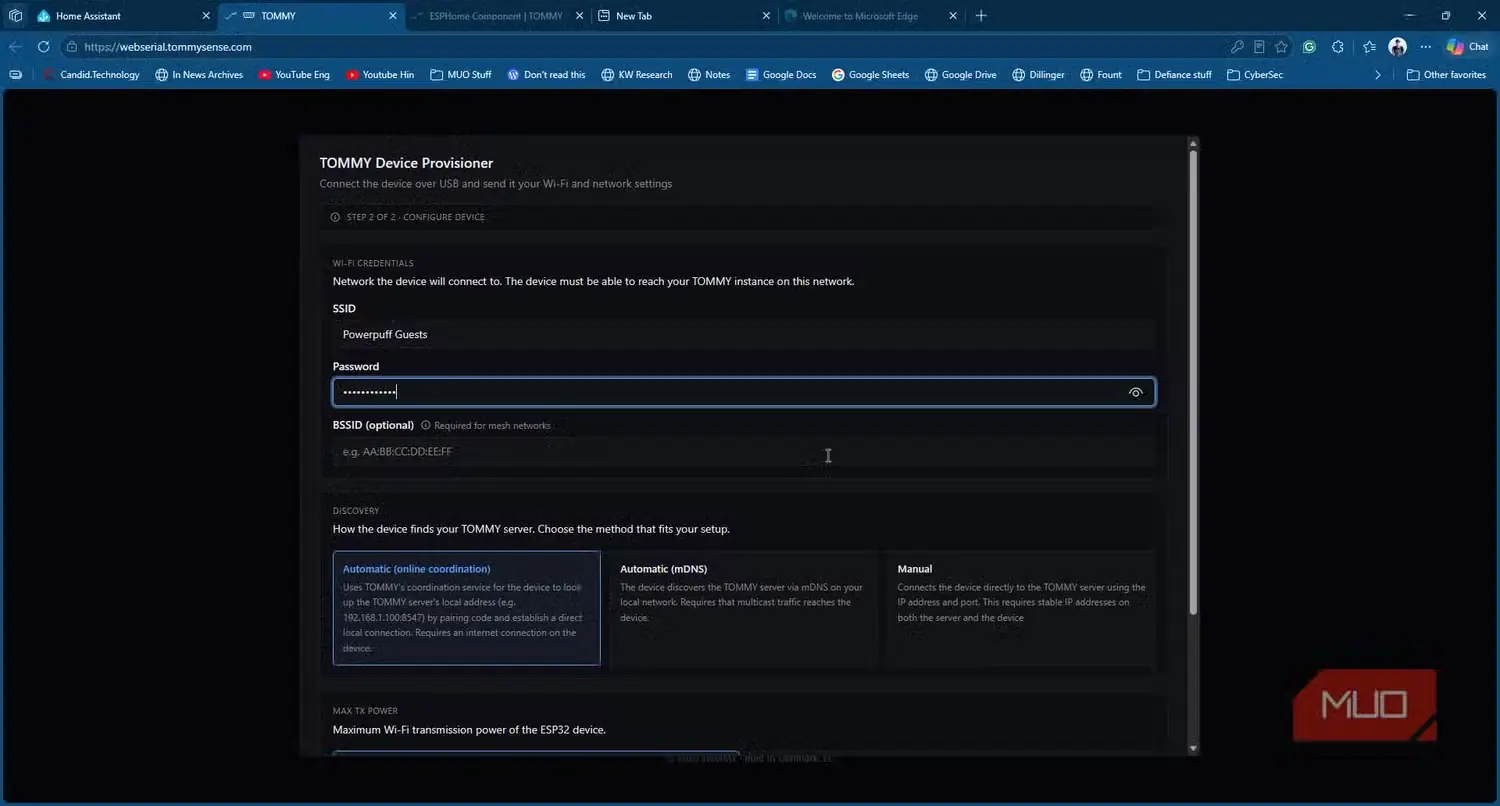Show more bookmarks chevron
The width and height of the screenshot is (1500, 806).
click(1378, 75)
